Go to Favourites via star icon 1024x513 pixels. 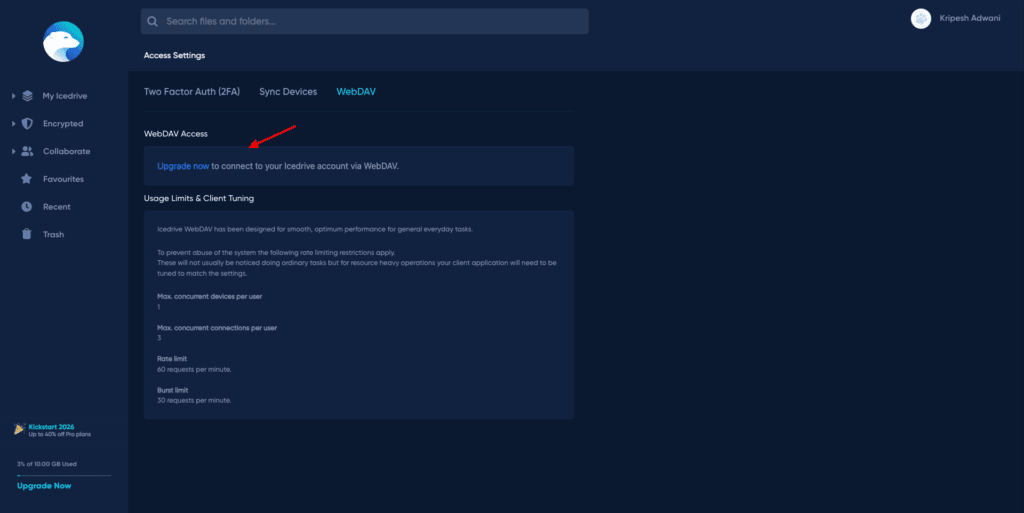27,179
